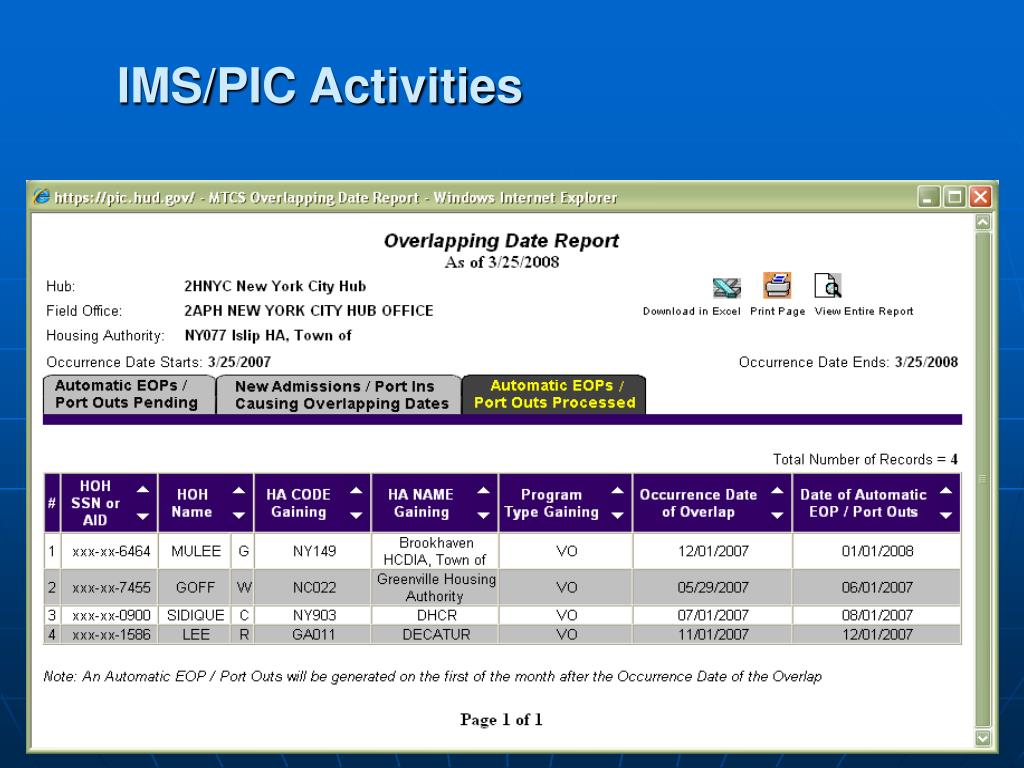The height and width of the screenshot is (768, 1024).
Task: Click Greenville Housing Authority cell
Action: [436, 588]
